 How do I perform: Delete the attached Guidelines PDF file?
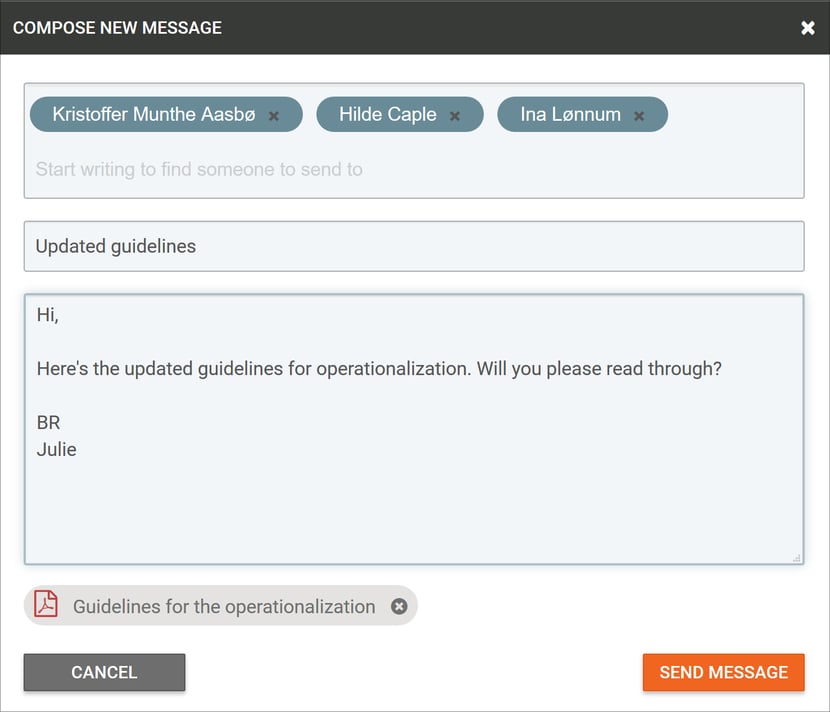[399, 606]
